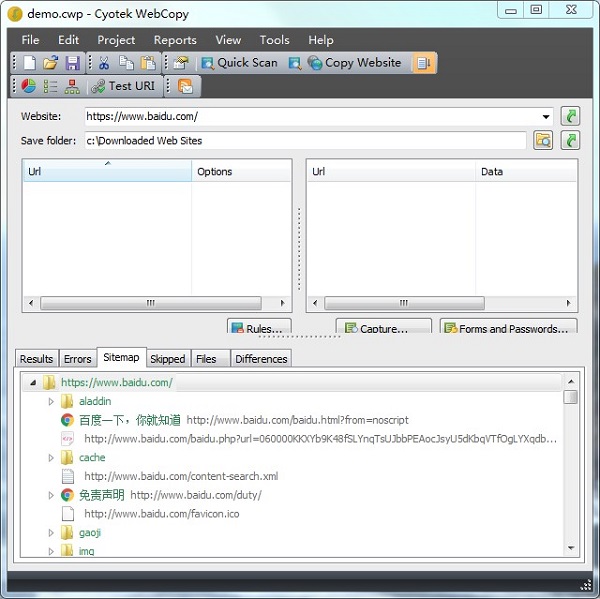
Task: Save project with the floppy disk icon
Action: 72,63
